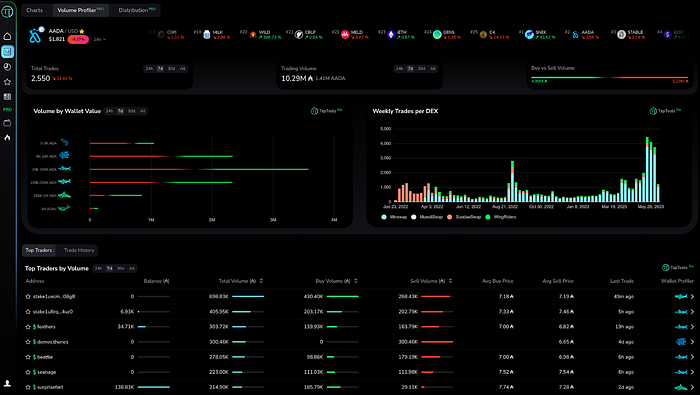Expand wallet profiler for $beattie
700x395 pixels.
pyautogui.click(x=692, y=357)
